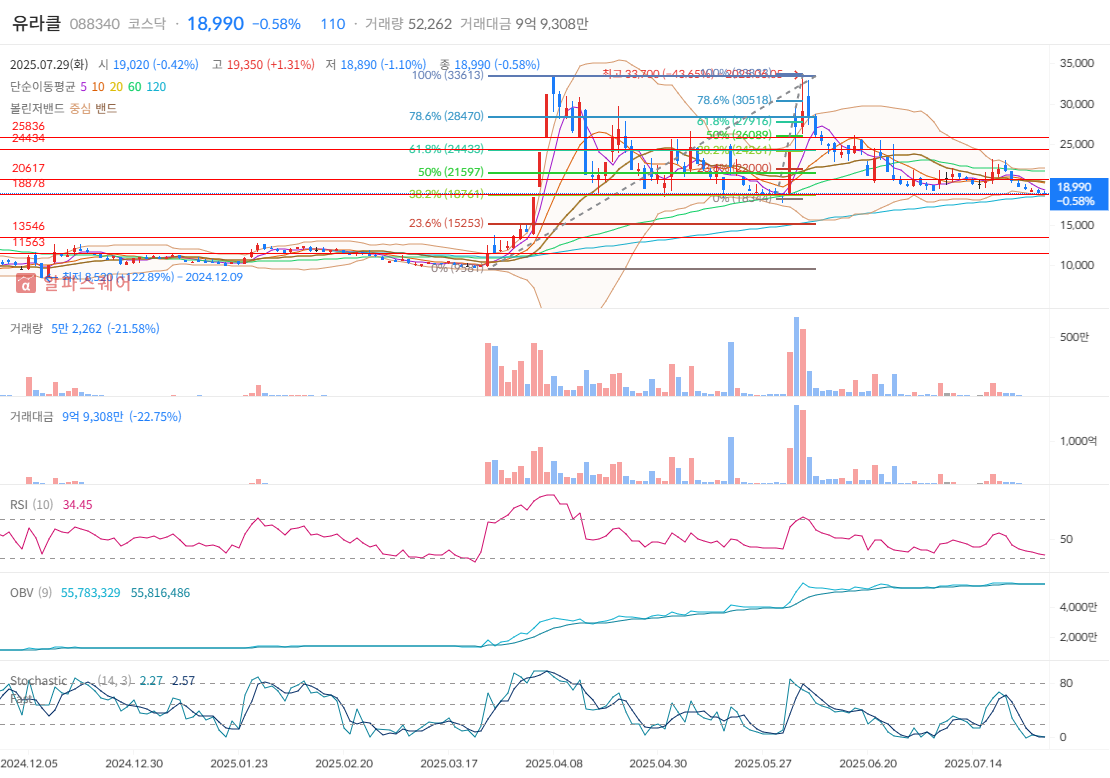Click the Fibonacci 78.6% (30518) label
Viewport: 1110px width, 778px height.
pos(734,101)
